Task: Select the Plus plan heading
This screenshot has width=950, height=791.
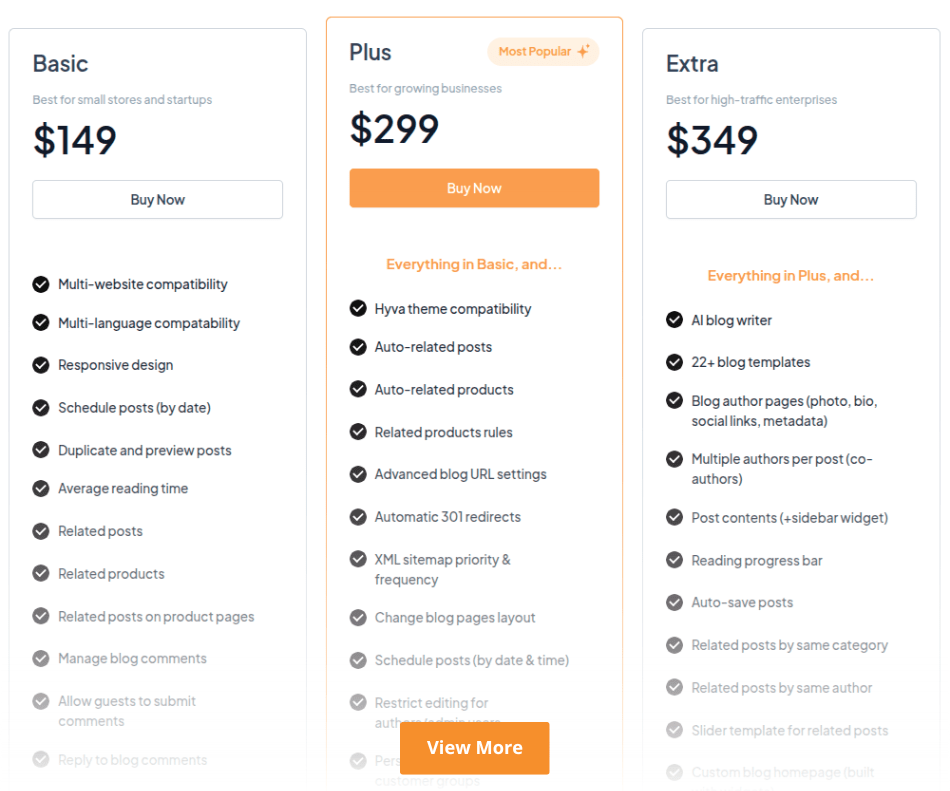Action: click(370, 52)
